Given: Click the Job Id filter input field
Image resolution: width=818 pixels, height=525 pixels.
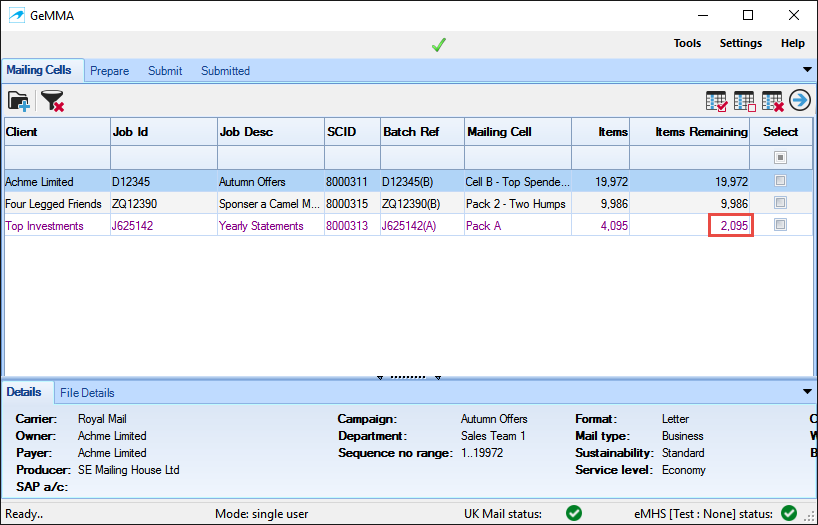Looking at the screenshot, I should click(164, 157).
